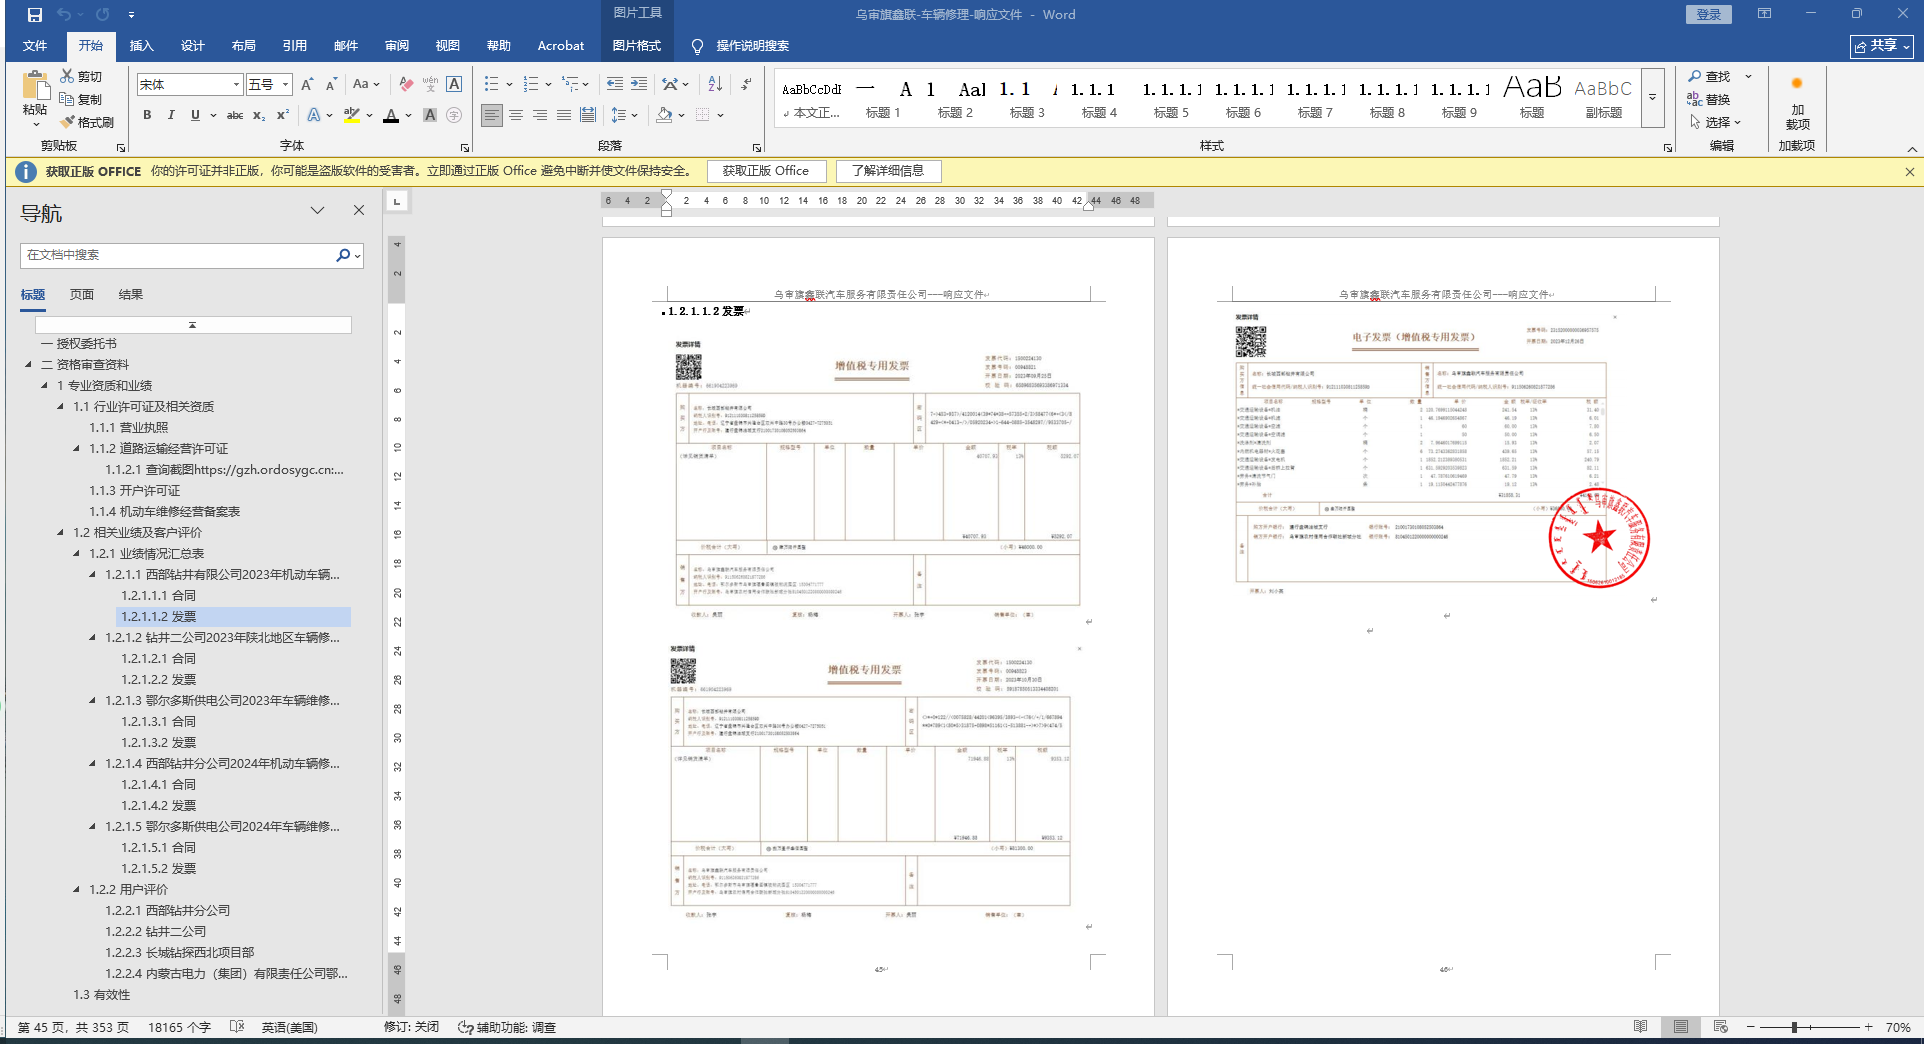1924x1044 pixels.
Task: Click the Borders icon
Action: pos(703,116)
